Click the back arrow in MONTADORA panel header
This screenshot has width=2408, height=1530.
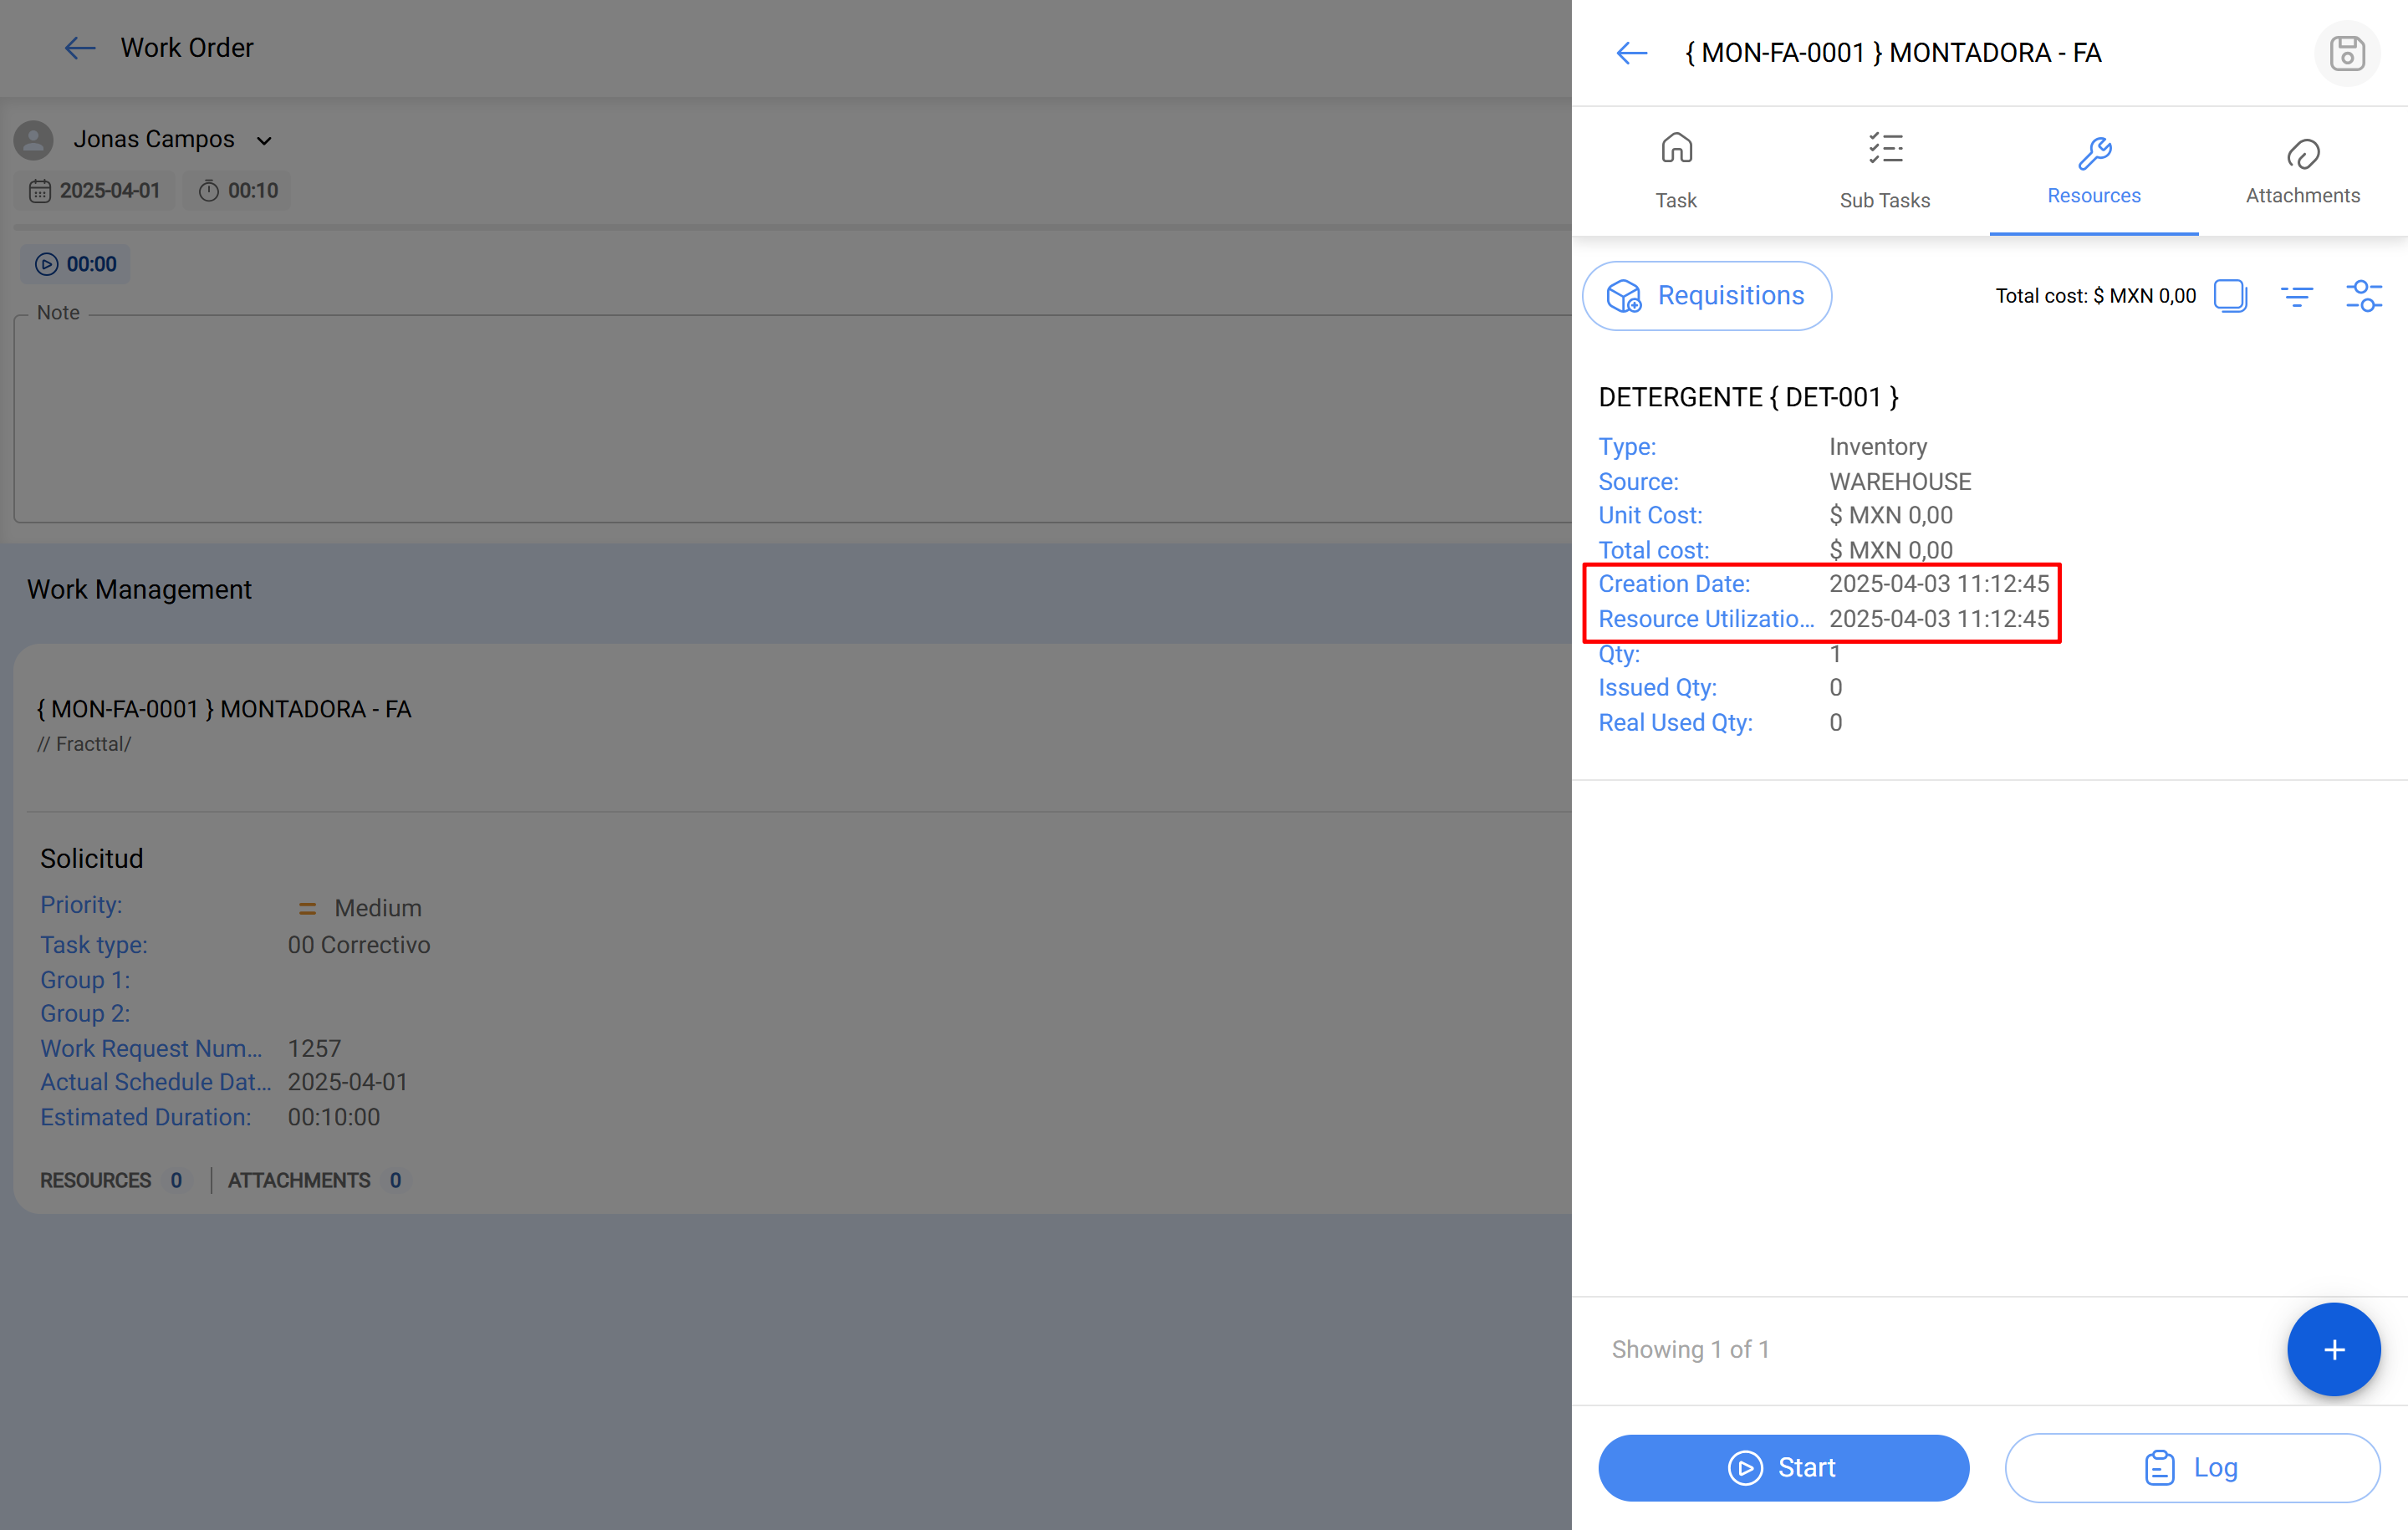click(1632, 53)
